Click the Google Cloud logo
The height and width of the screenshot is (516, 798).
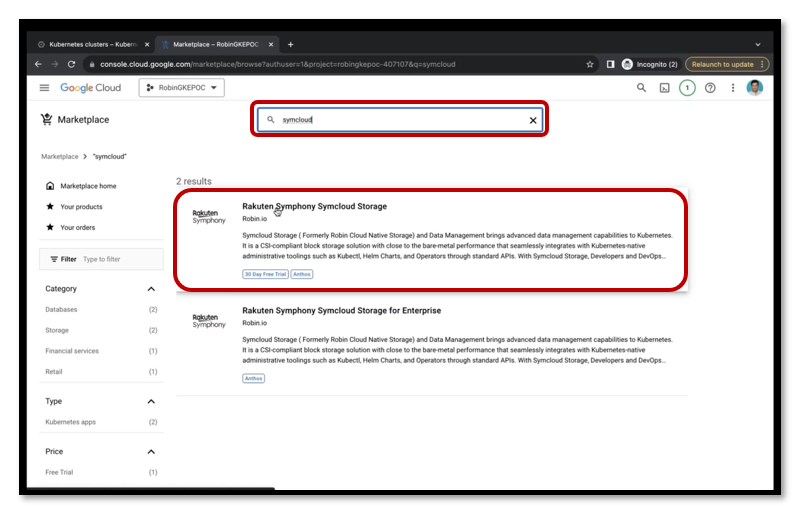pos(91,88)
